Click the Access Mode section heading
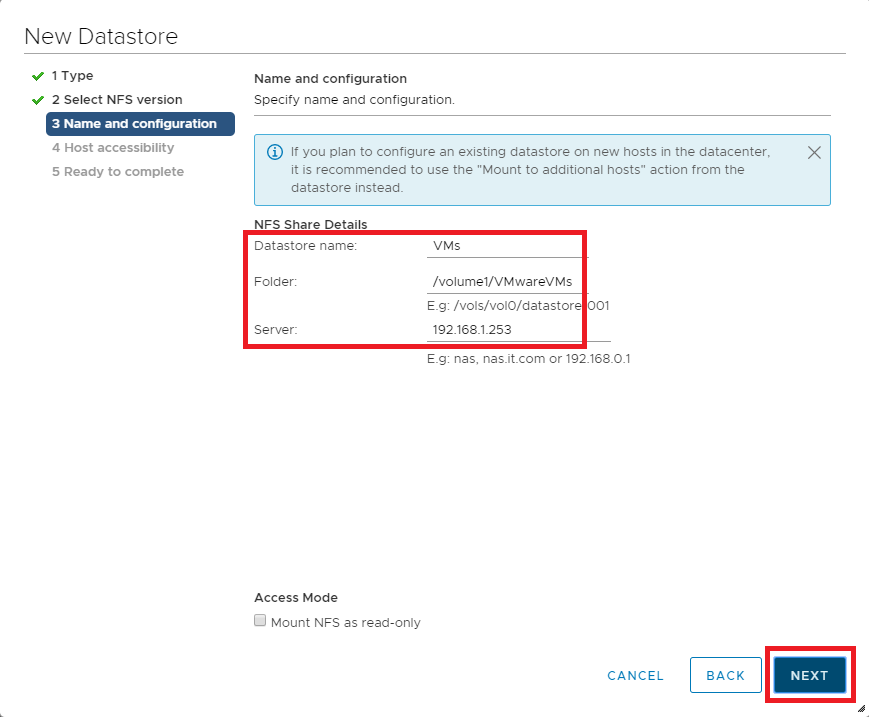Screen dimensions: 869x717 [296, 598]
